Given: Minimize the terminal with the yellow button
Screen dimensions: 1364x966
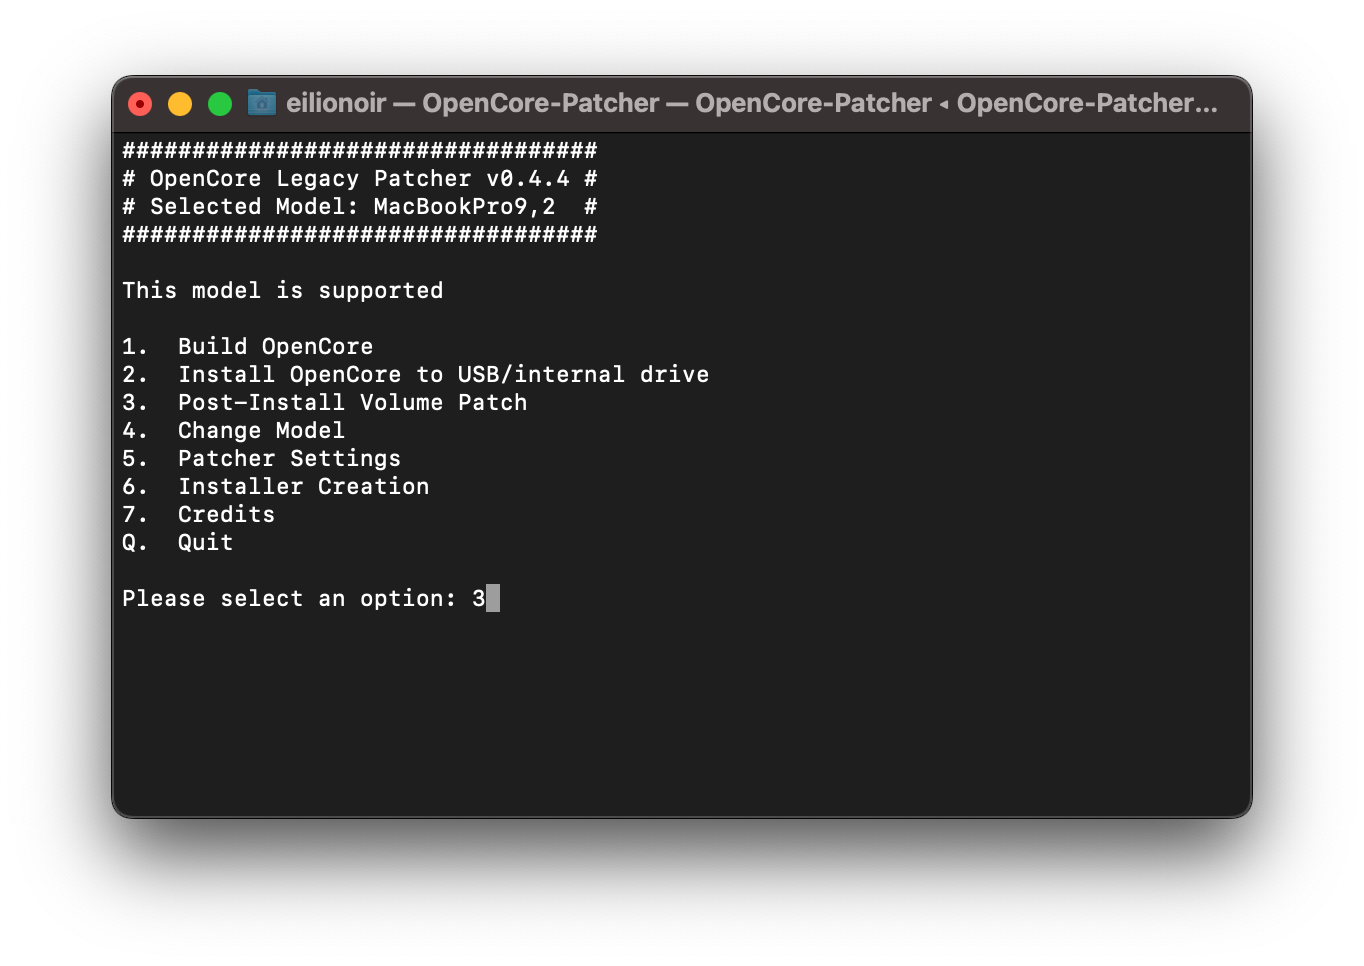Looking at the screenshot, I should (x=180, y=104).
